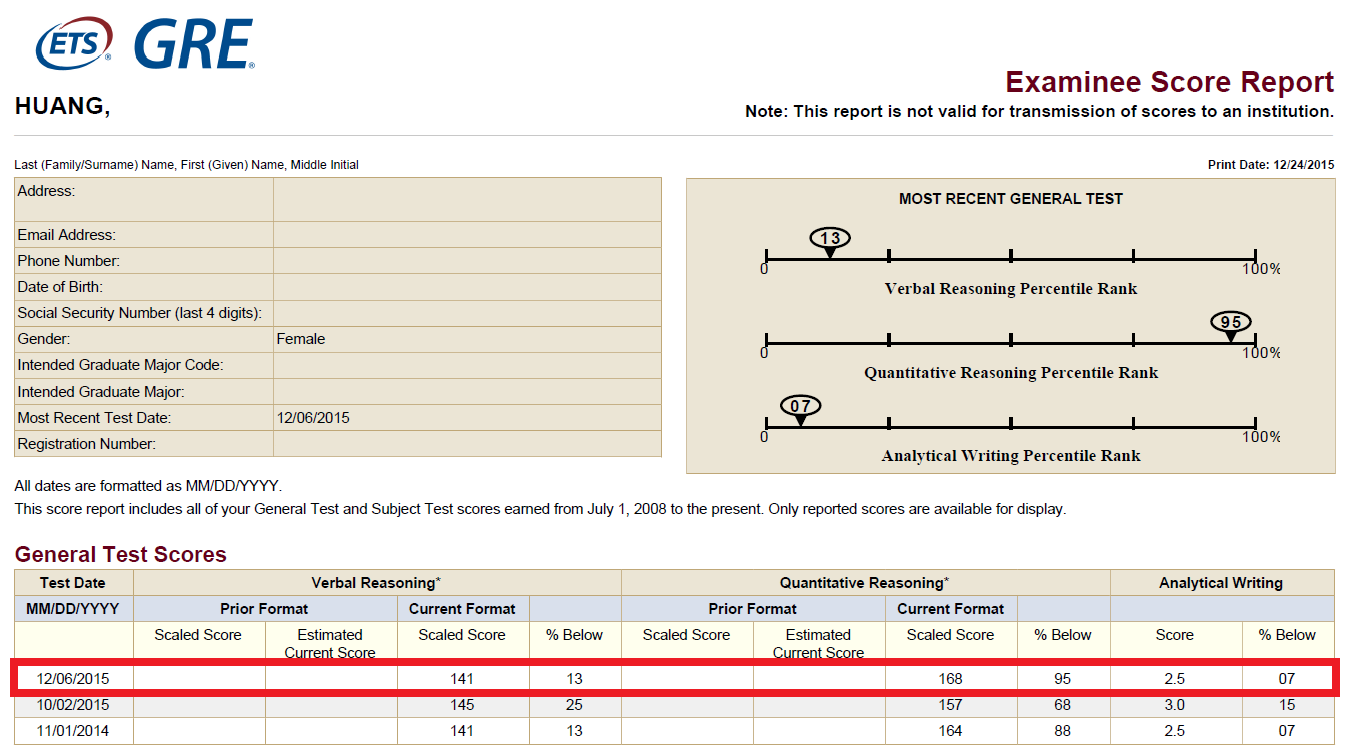Screen dimensions: 1350x748
Task: Select verbal % below 13 in the 12/06/2015 row
Action: [574, 679]
